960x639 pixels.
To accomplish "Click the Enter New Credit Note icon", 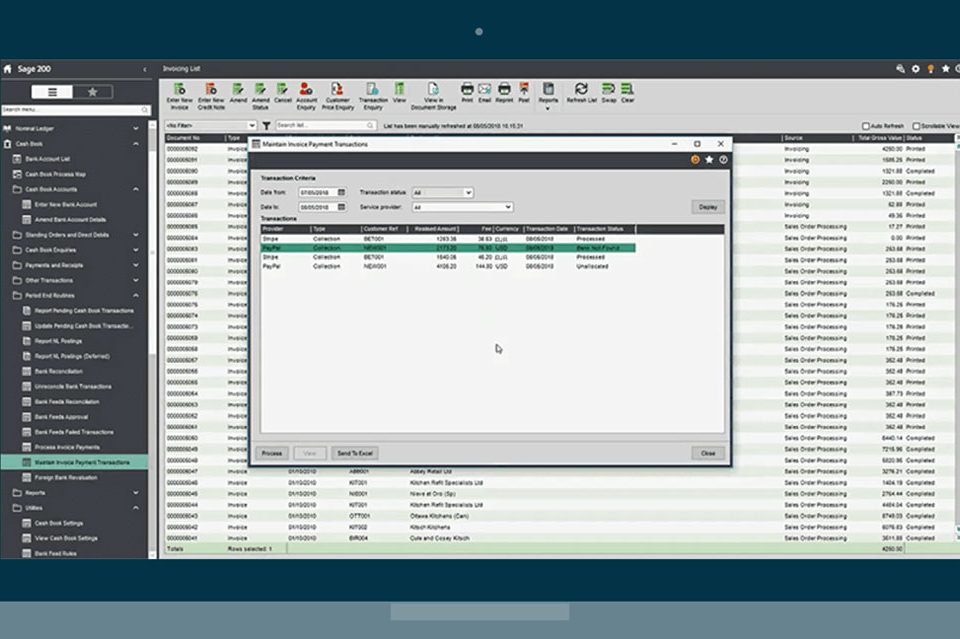I will tap(211, 96).
